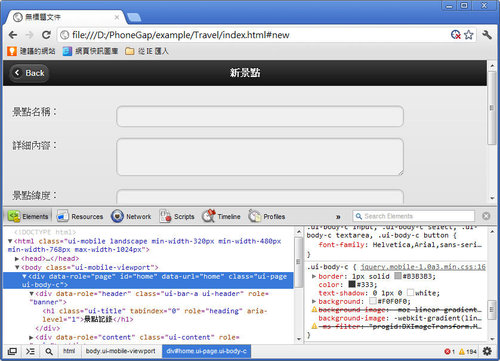The width and height of the screenshot is (500, 361).
Task: Clear the Search Elements box
Action: 486,216
